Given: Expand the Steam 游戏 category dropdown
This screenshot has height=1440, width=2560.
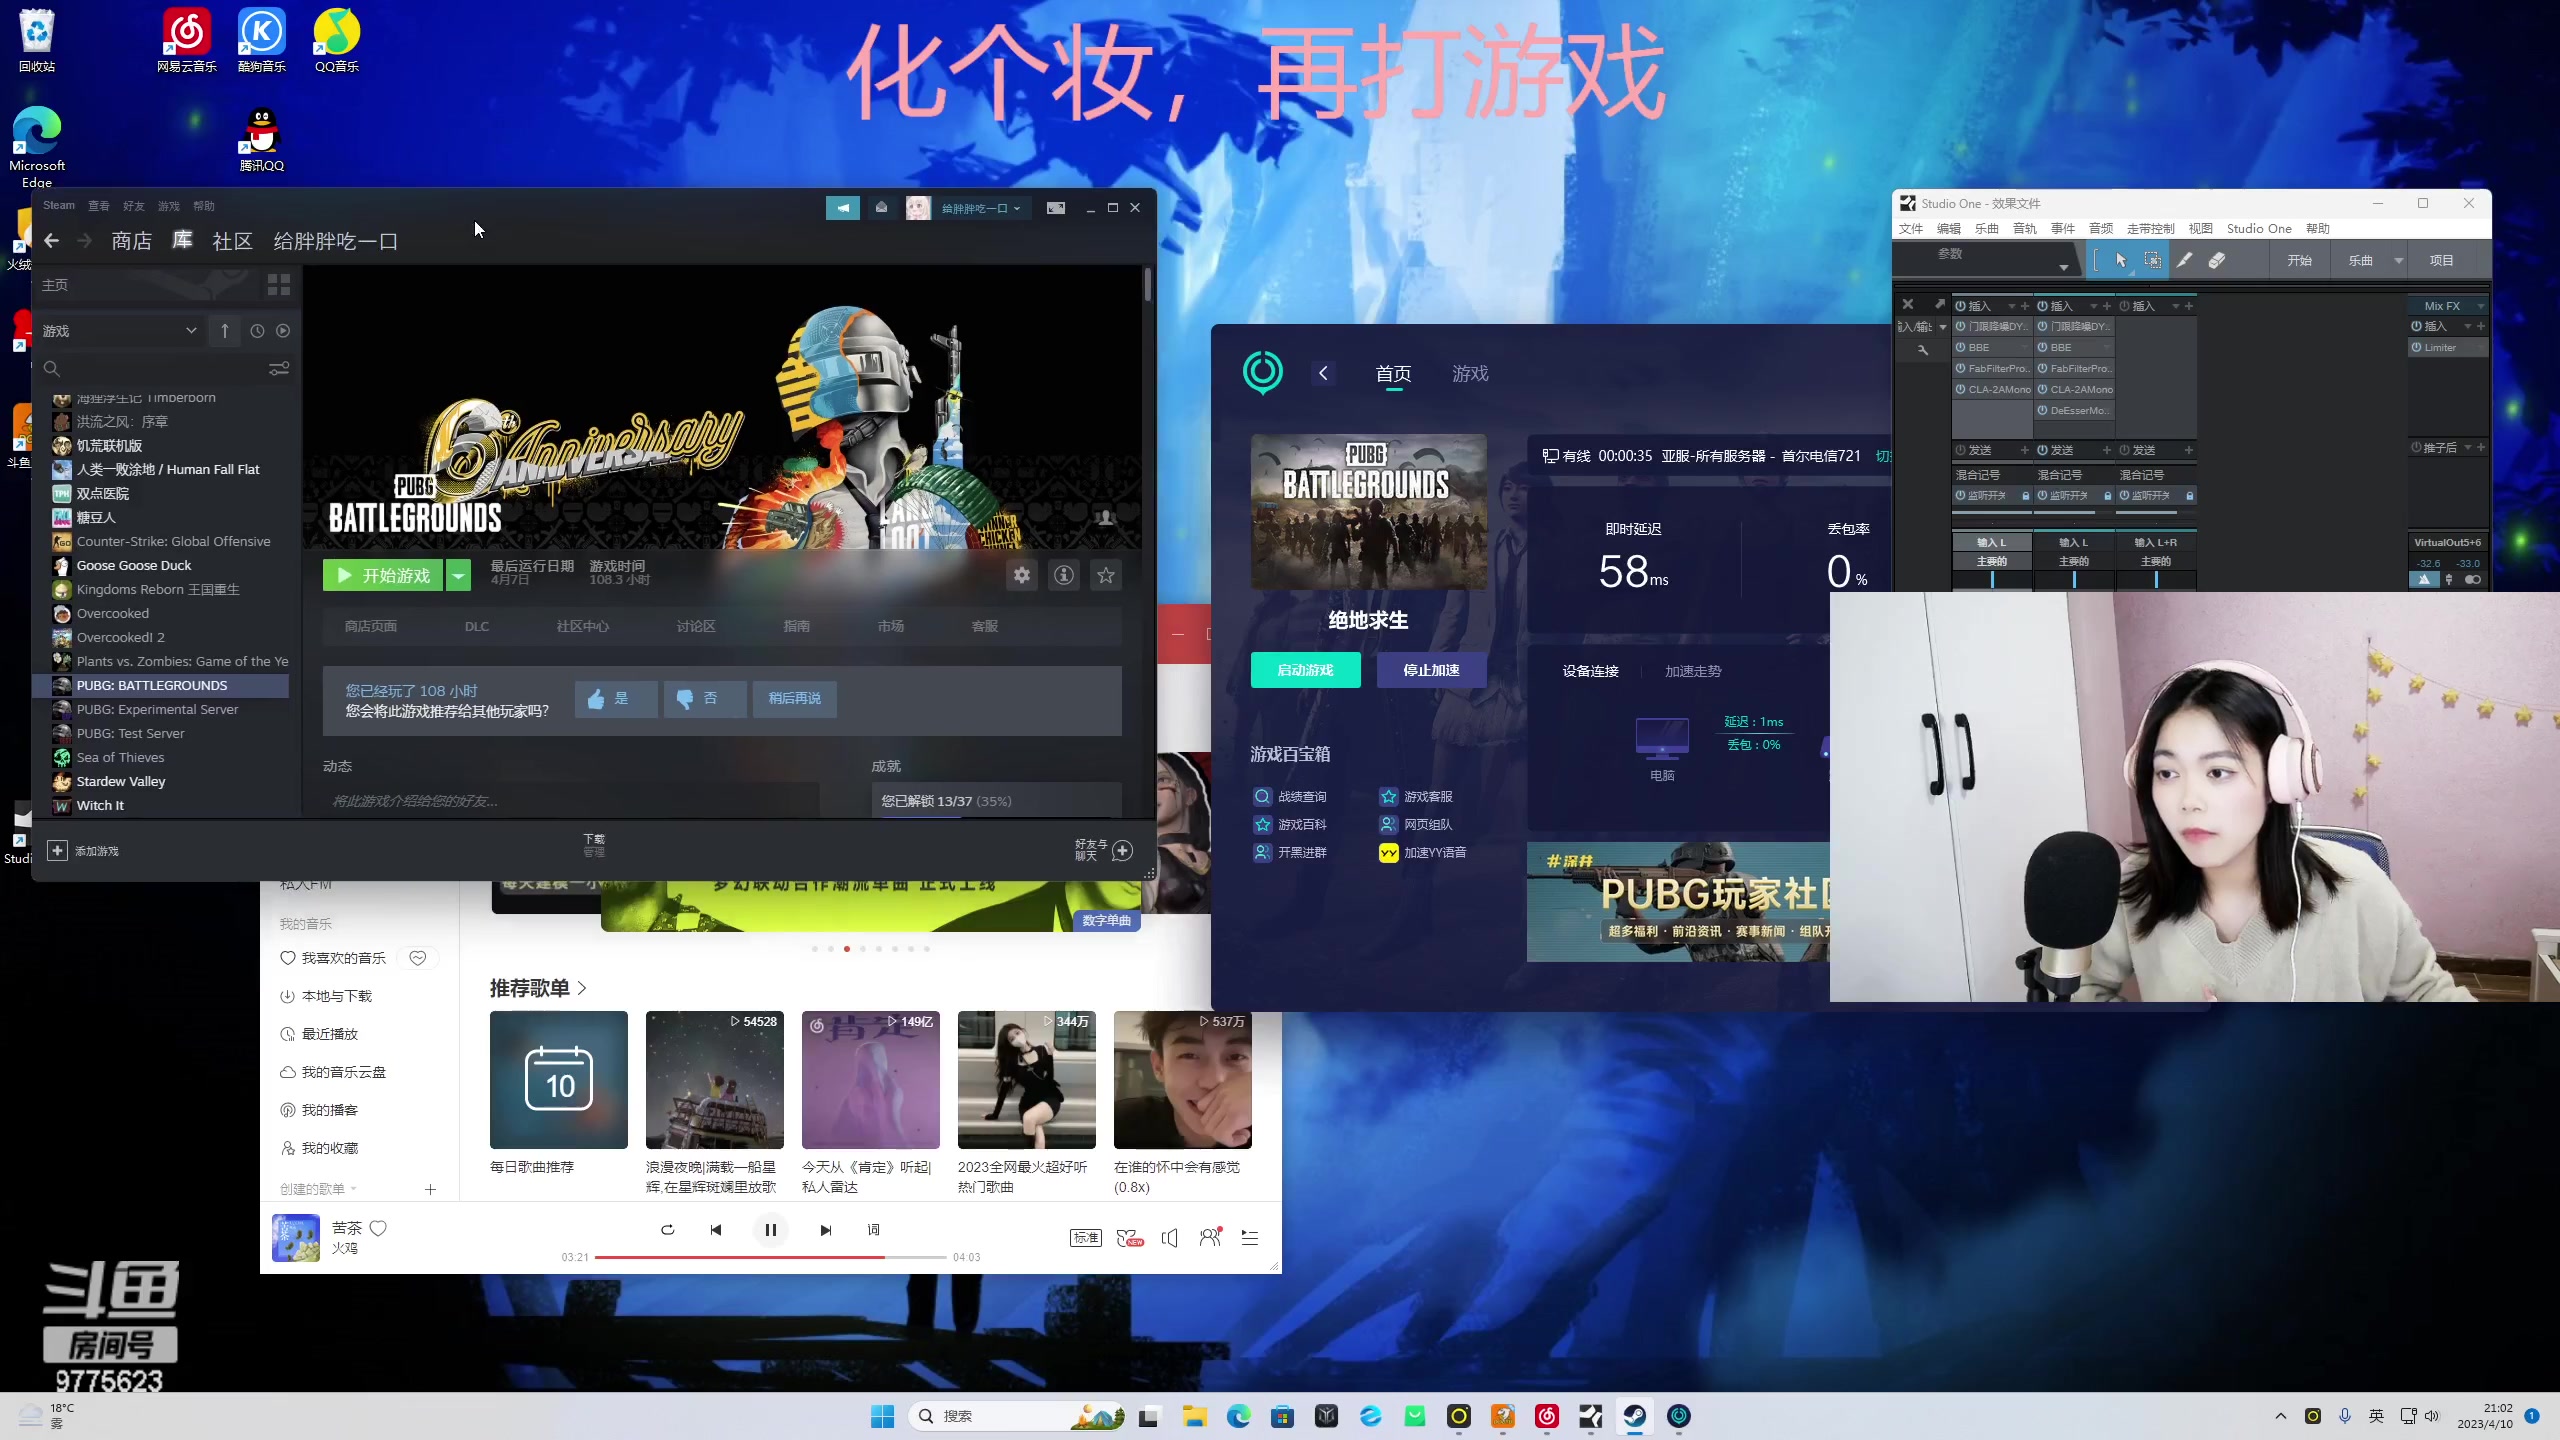Looking at the screenshot, I should click(x=191, y=331).
